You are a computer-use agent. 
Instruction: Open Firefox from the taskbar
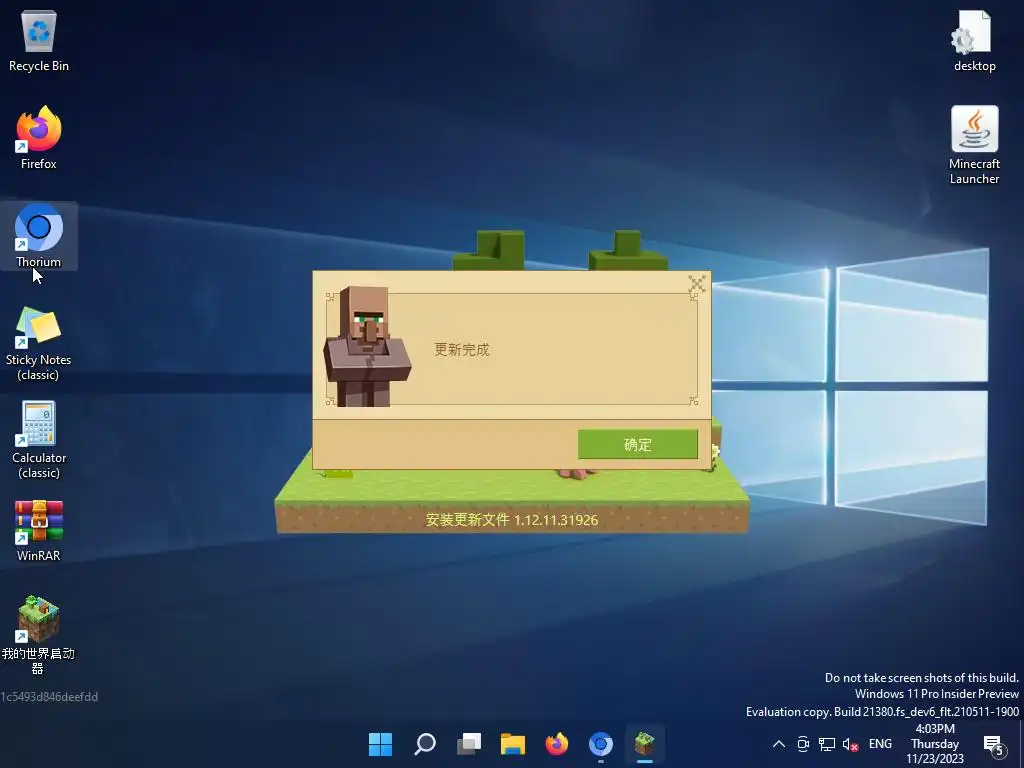click(x=556, y=744)
